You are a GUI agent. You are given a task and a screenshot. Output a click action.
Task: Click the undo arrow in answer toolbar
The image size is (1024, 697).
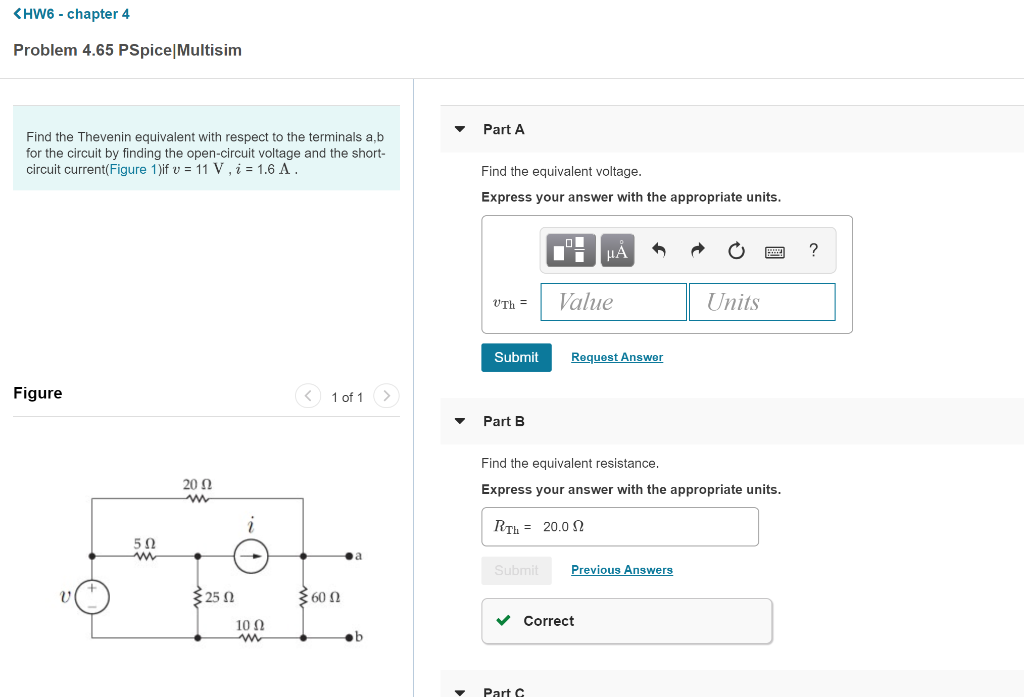coord(657,250)
